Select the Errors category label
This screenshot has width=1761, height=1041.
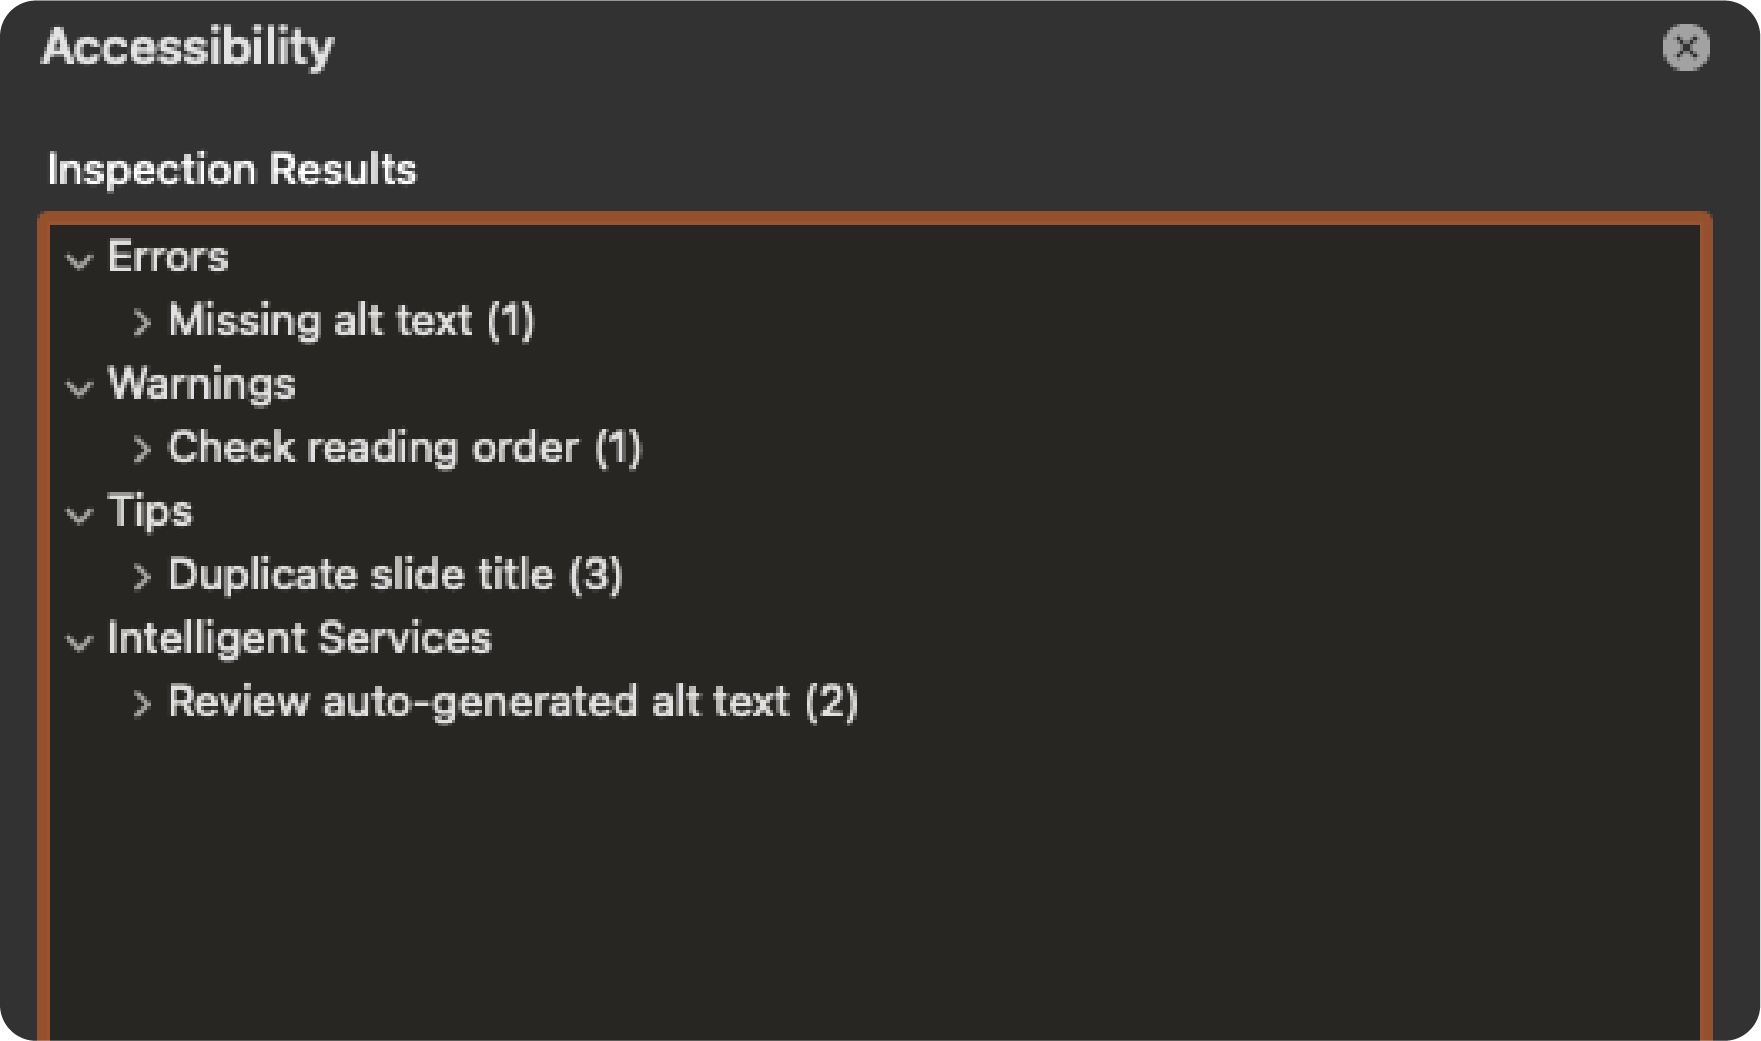click(168, 257)
